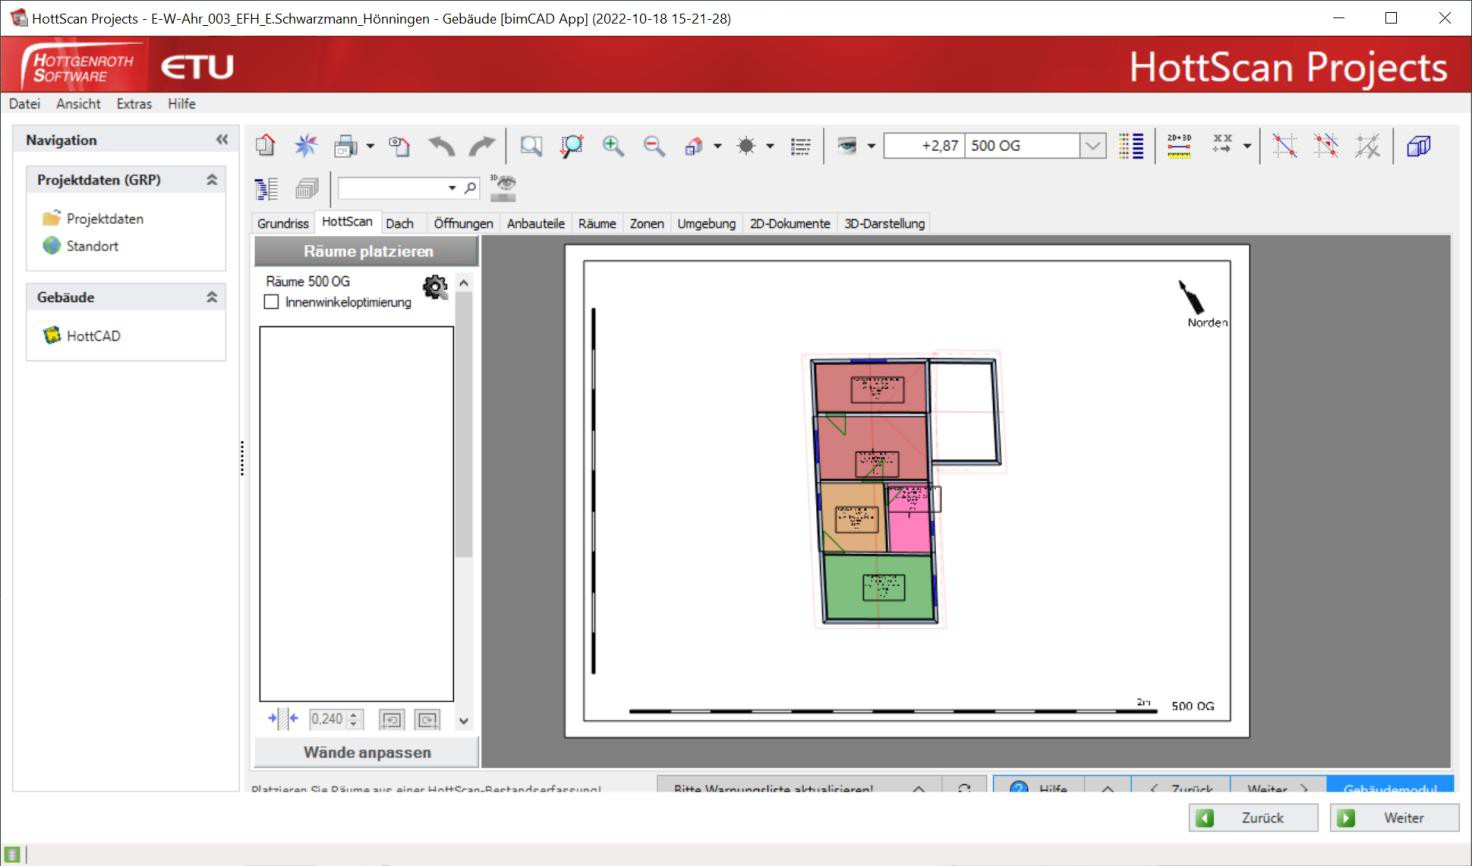Collapse the Navigation panel
Viewport: 1472px width, 866px height.
tap(222, 140)
